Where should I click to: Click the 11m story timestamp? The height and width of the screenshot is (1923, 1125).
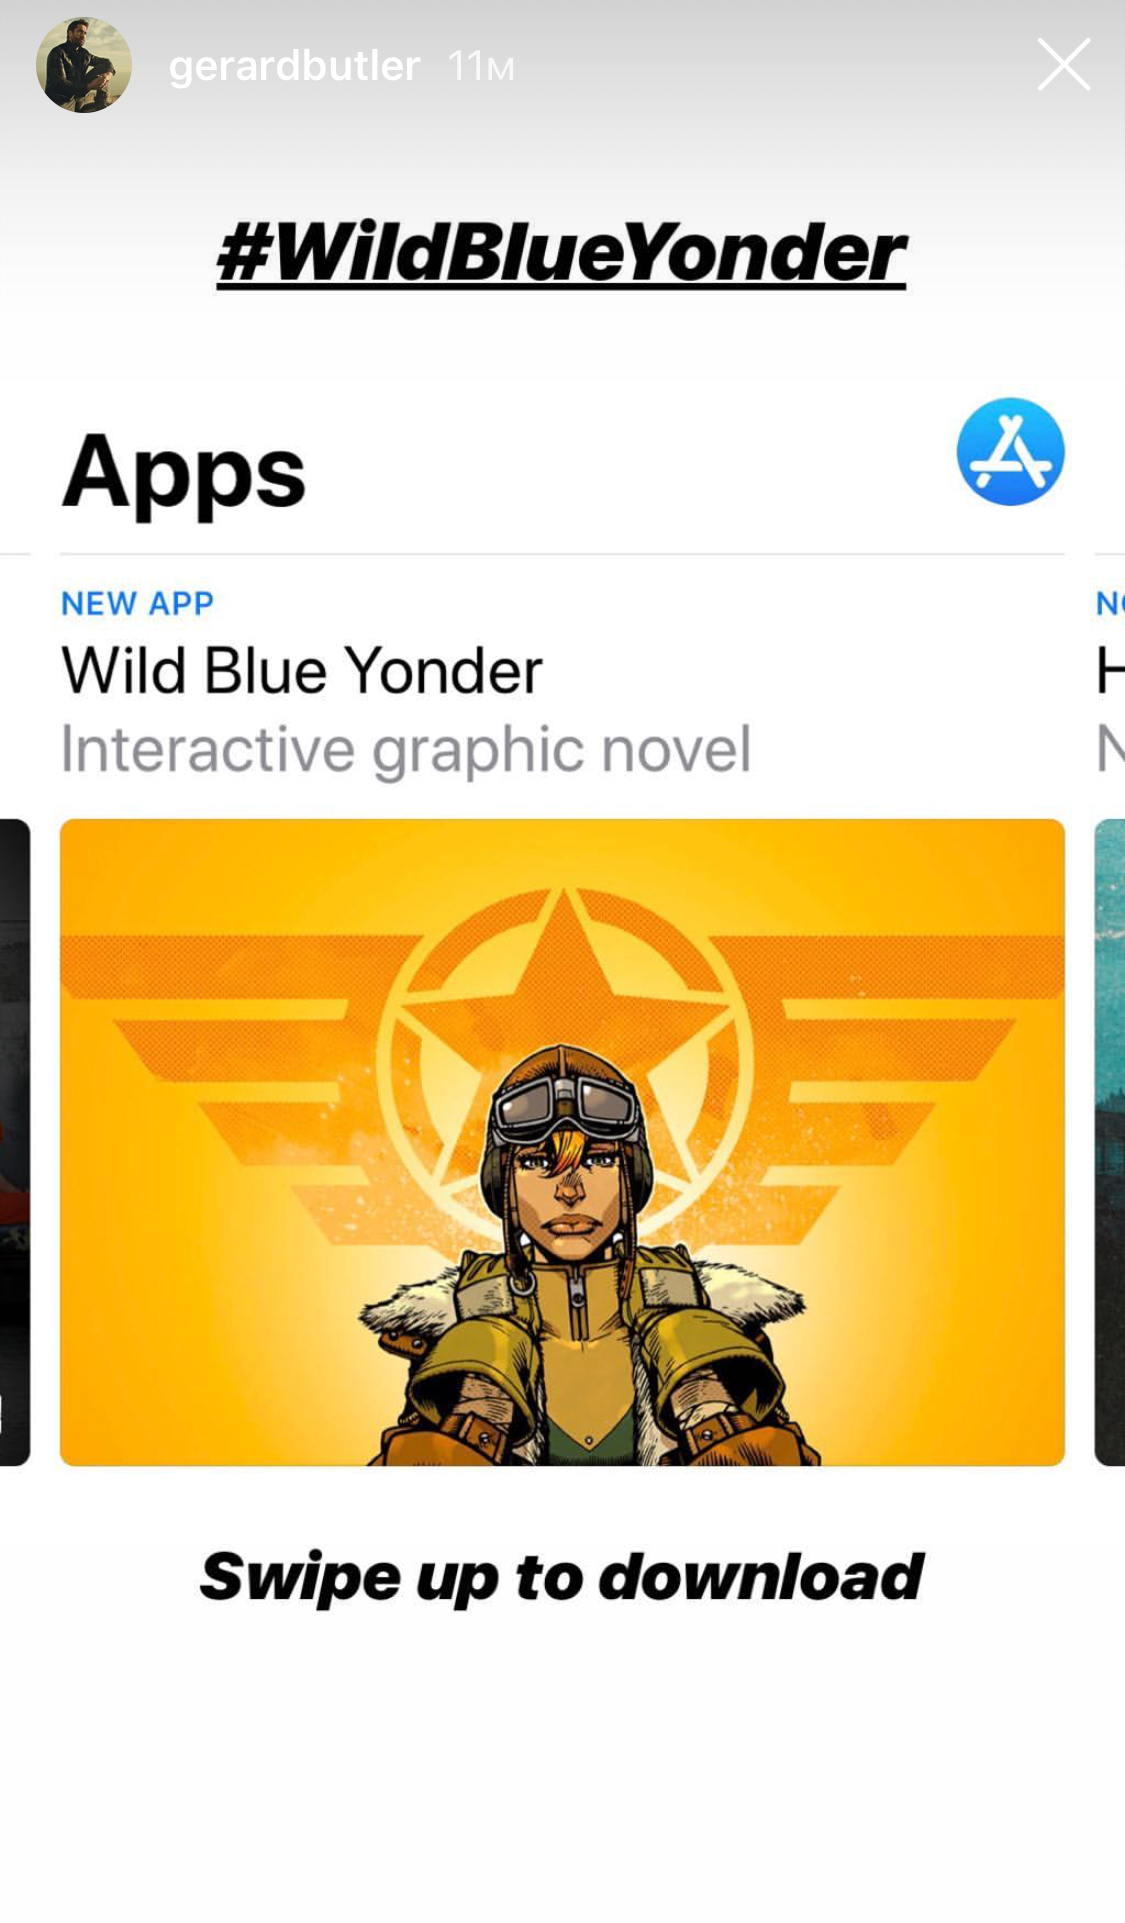pyautogui.click(x=481, y=67)
